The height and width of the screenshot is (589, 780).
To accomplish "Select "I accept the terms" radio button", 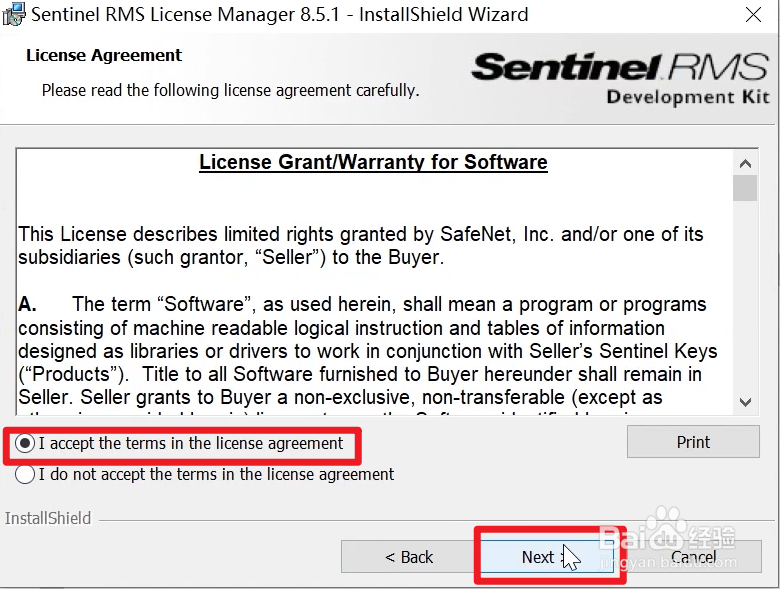I will pos(27,443).
